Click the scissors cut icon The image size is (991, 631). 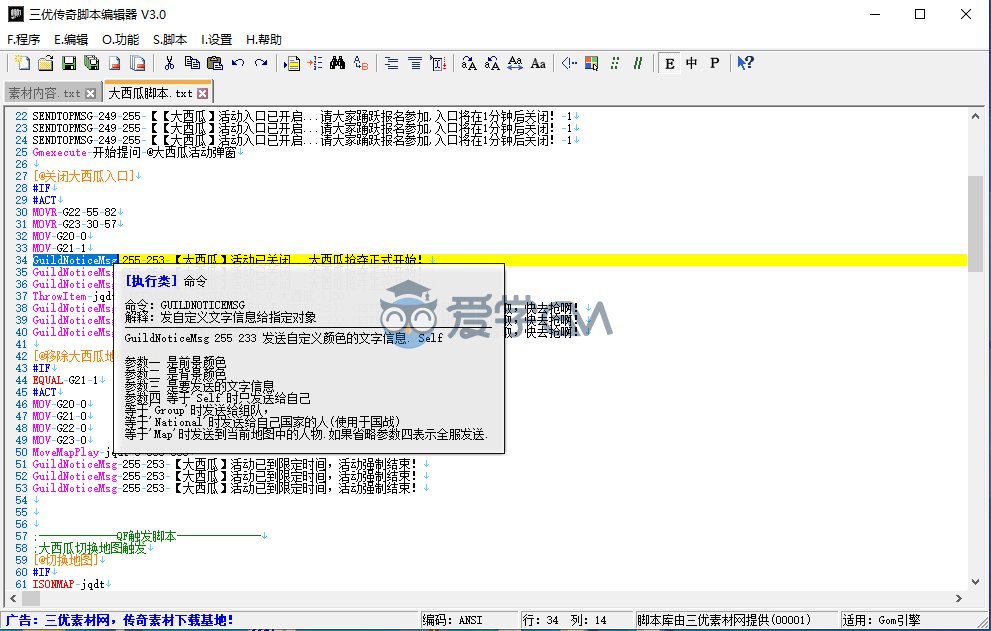(169, 63)
